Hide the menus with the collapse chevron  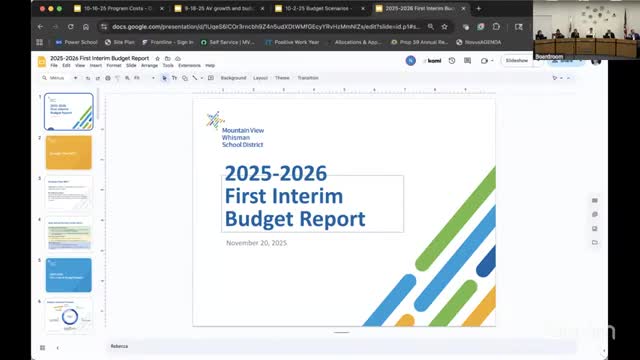click(569, 78)
